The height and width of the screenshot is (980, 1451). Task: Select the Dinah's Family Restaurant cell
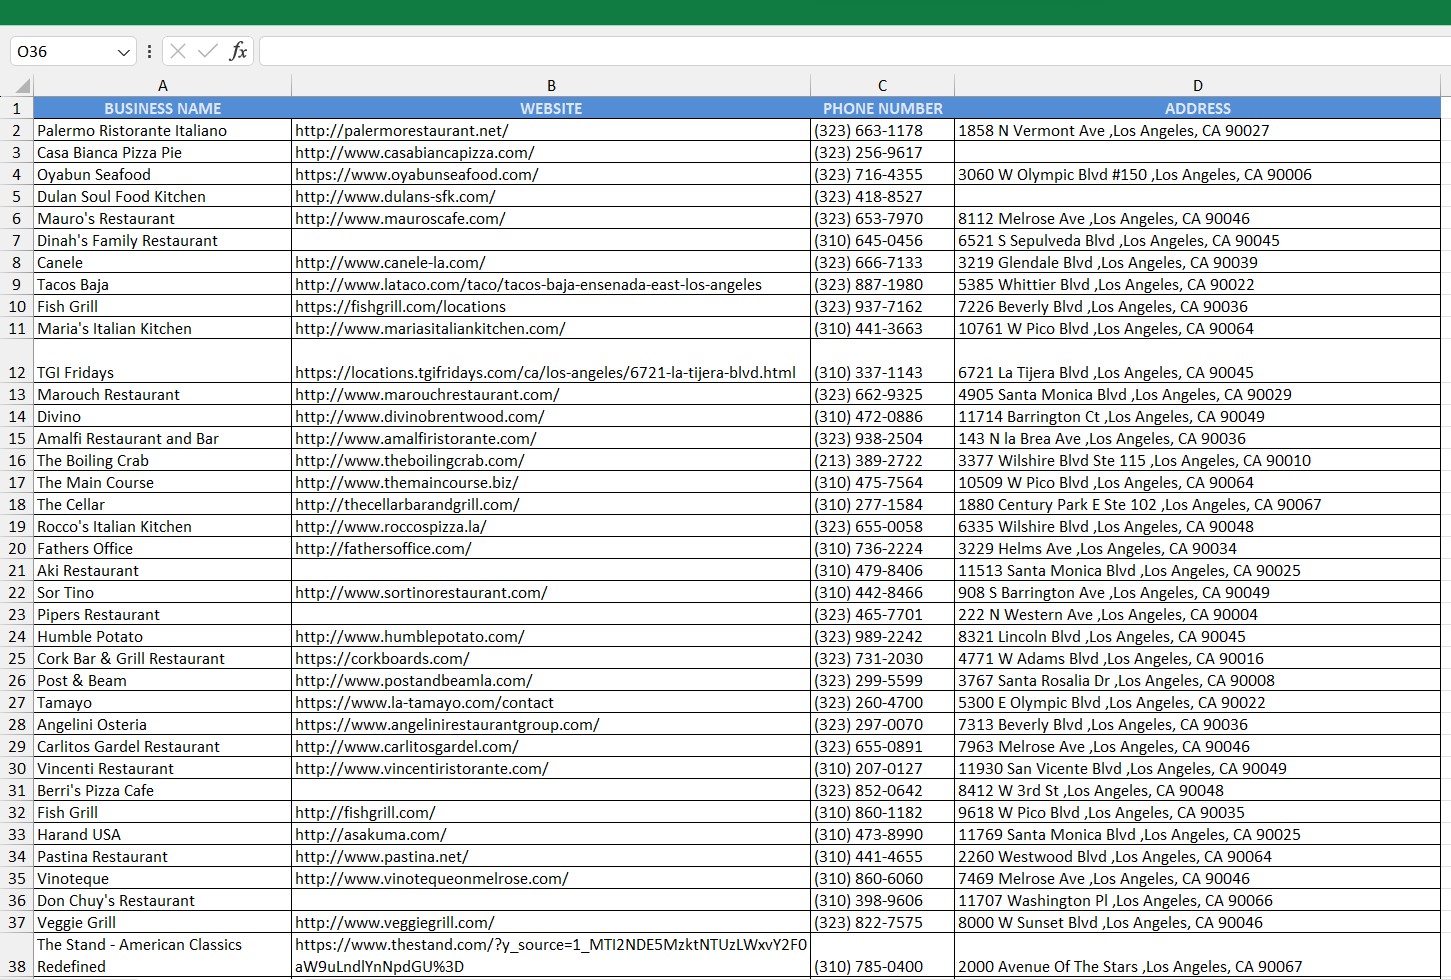pyautogui.click(x=163, y=240)
